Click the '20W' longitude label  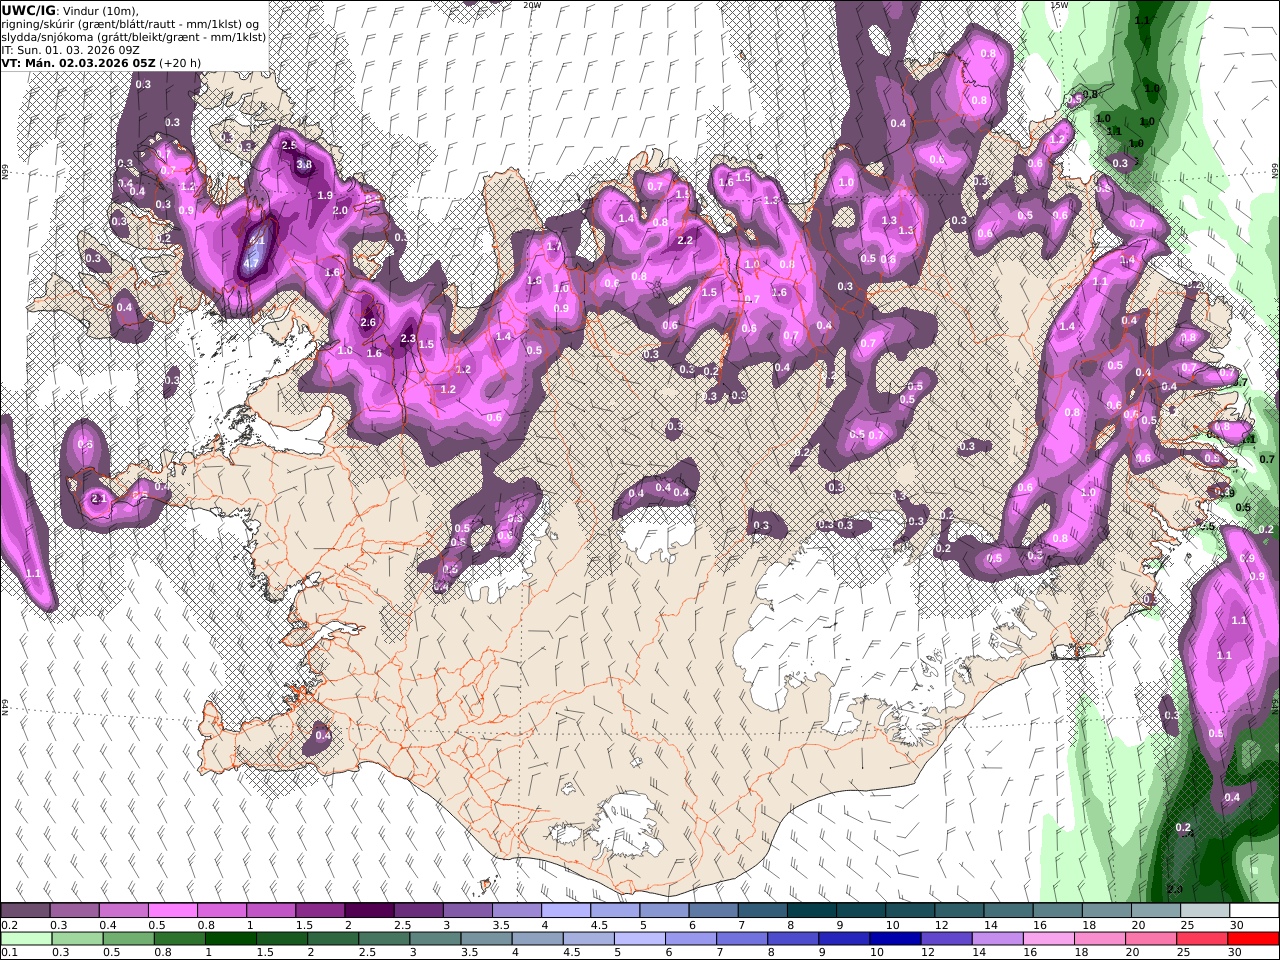tap(532, 5)
